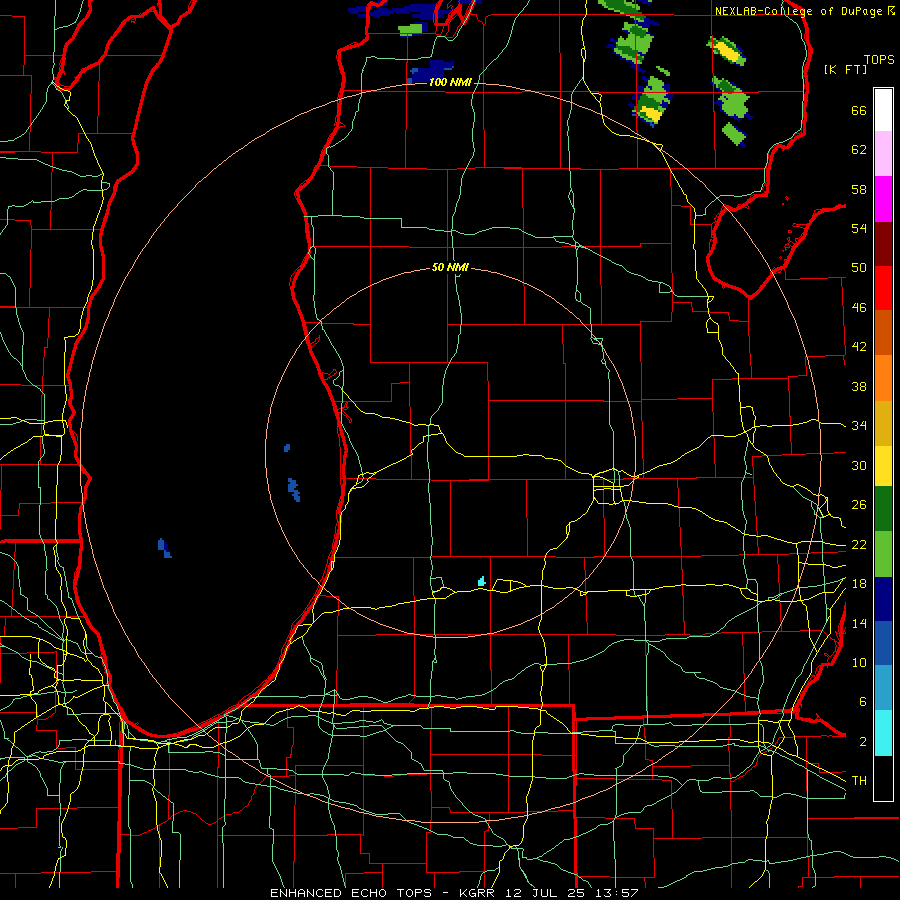Image resolution: width=900 pixels, height=900 pixels.
Task: Select the light green legend swatch
Action: [x=883, y=554]
